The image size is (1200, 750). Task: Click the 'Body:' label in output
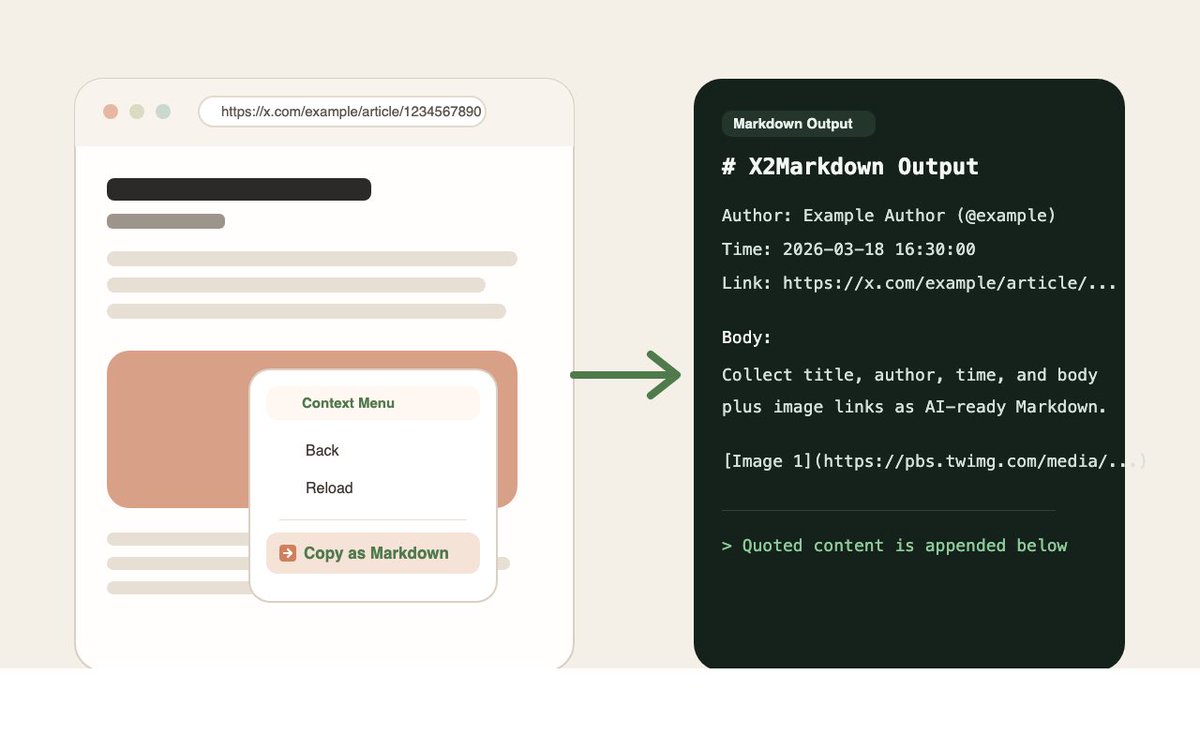click(x=747, y=338)
